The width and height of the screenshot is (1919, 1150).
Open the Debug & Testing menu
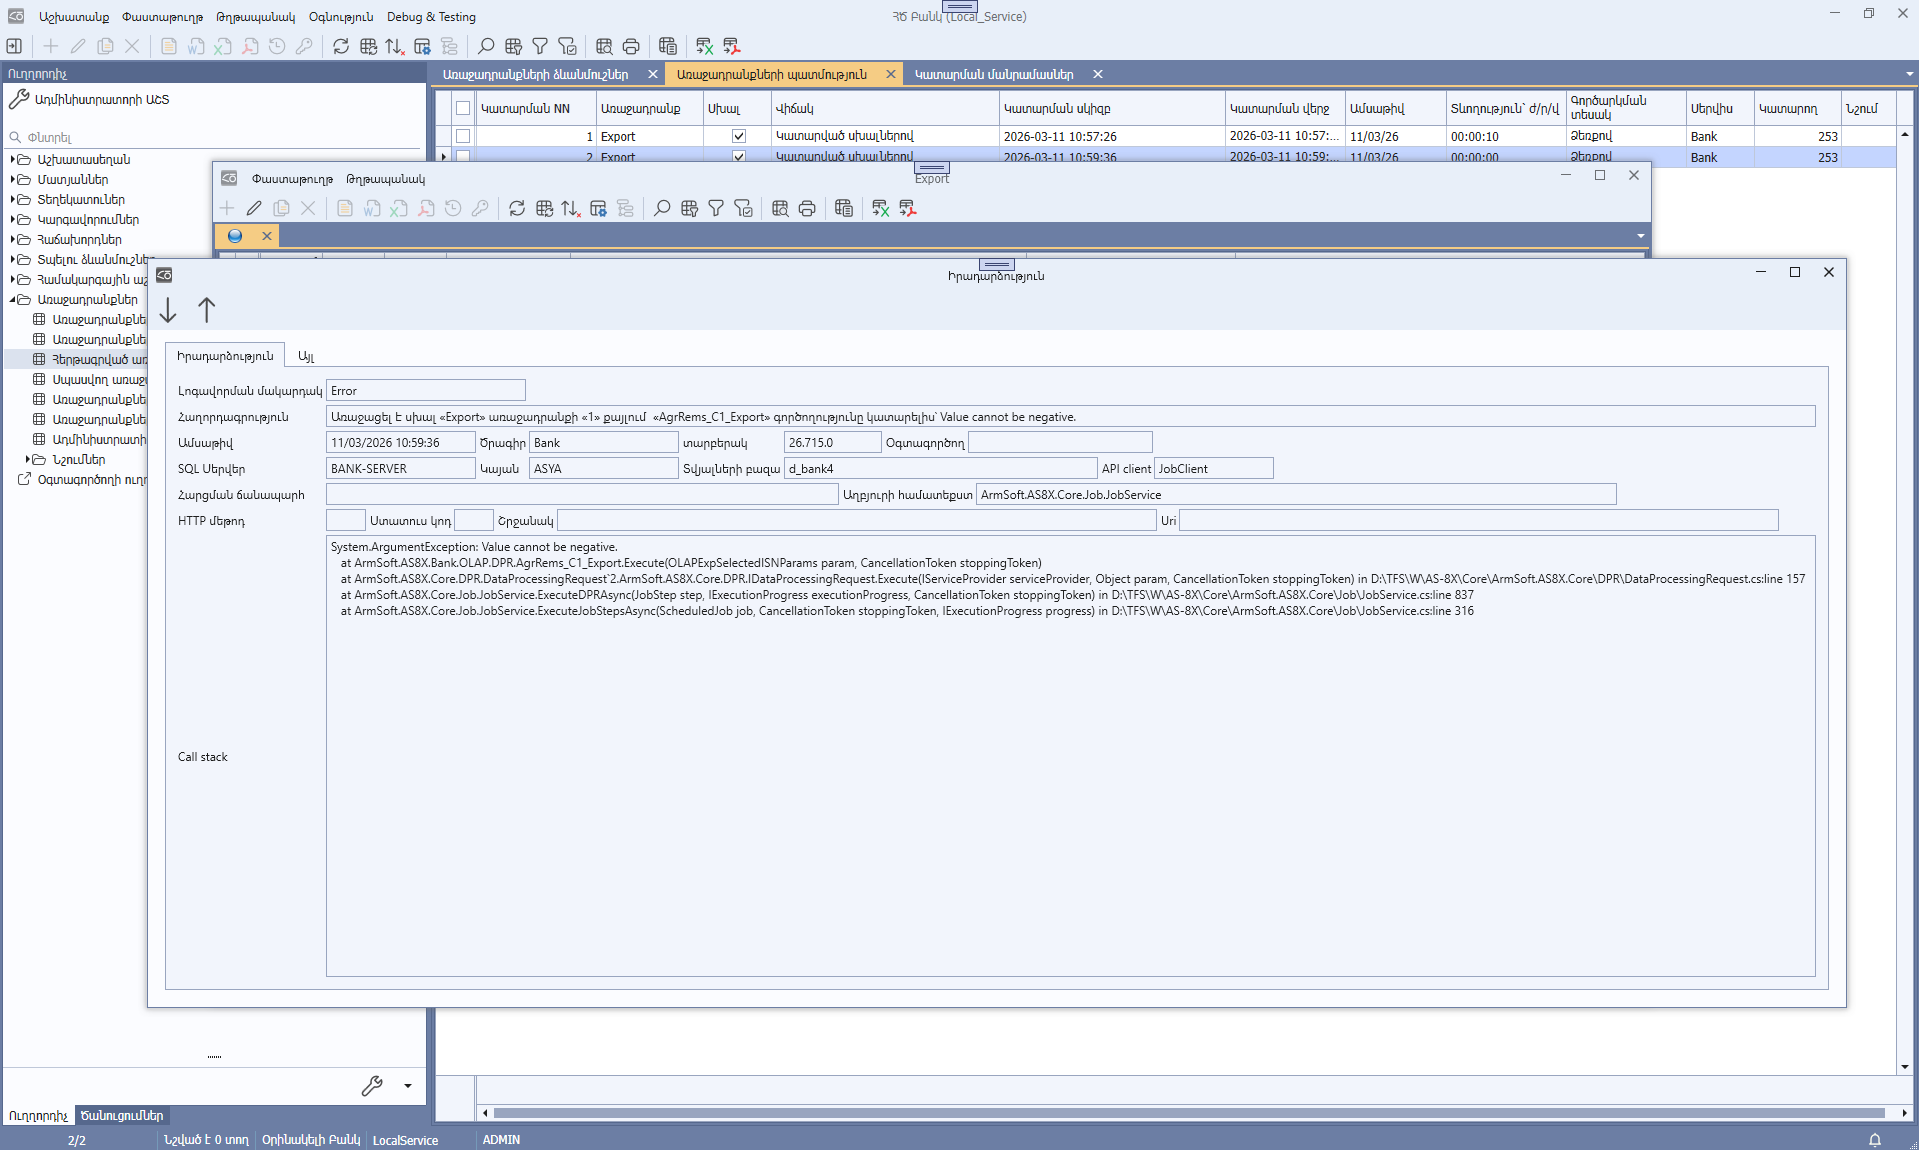(x=431, y=16)
